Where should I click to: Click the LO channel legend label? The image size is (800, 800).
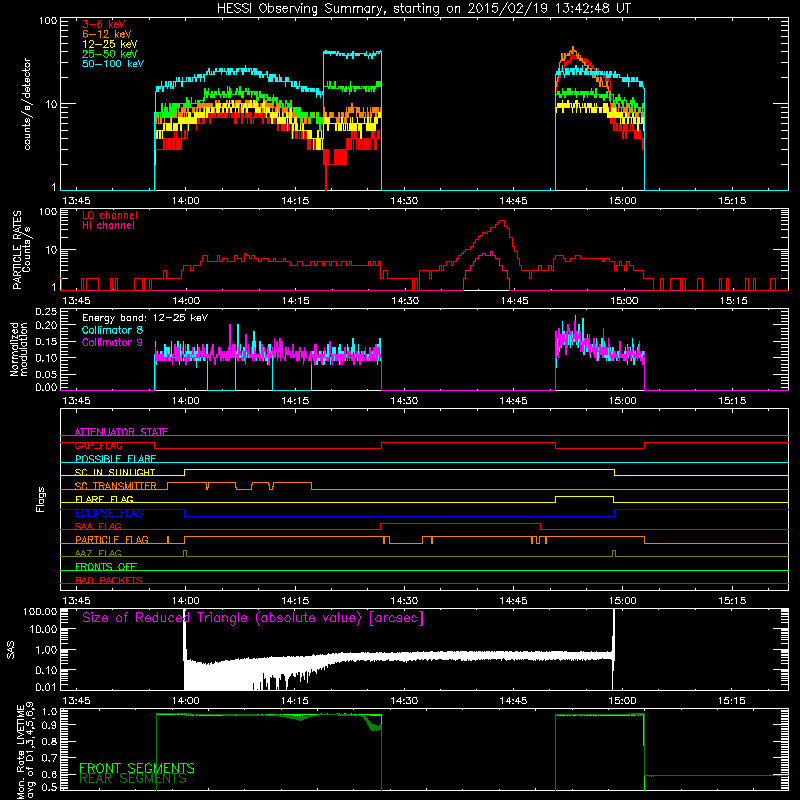point(110,215)
